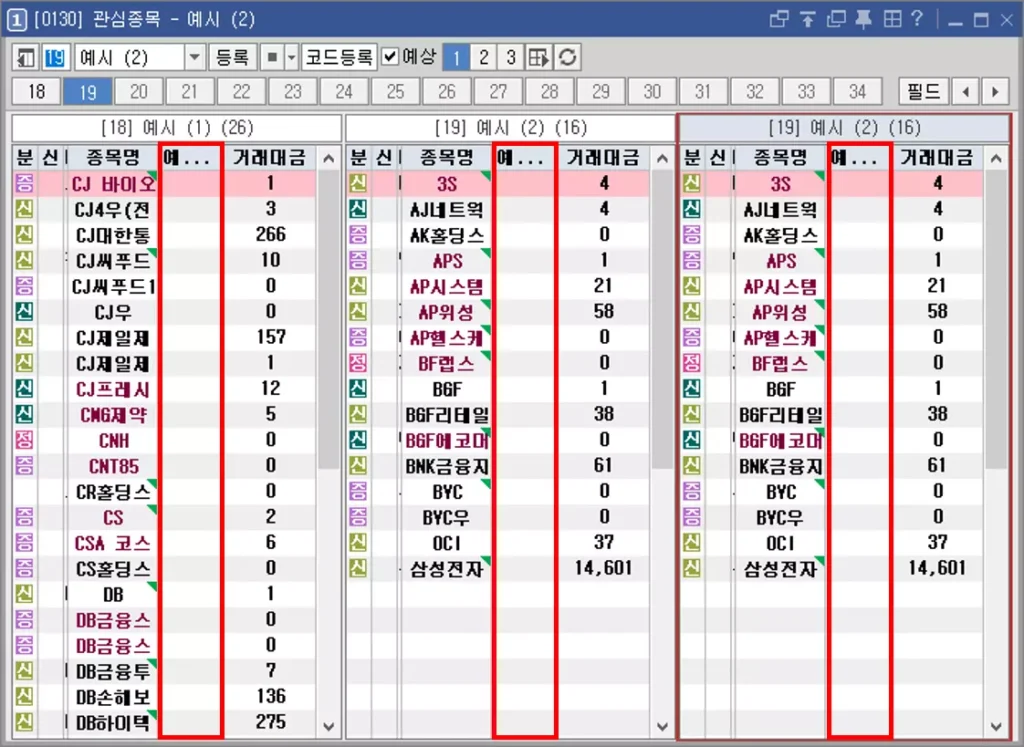The image size is (1024, 747).
Task: Click 종목명 column header in middle panel
Action: tap(447, 157)
